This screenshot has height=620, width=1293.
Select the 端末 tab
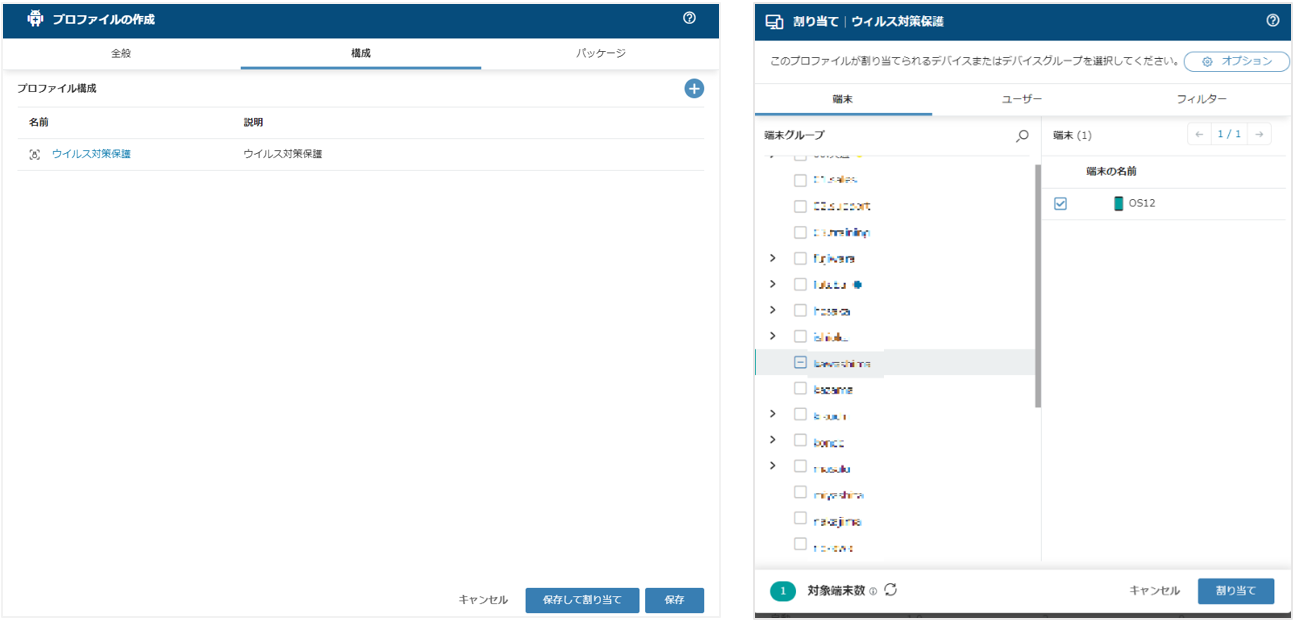coord(843,99)
